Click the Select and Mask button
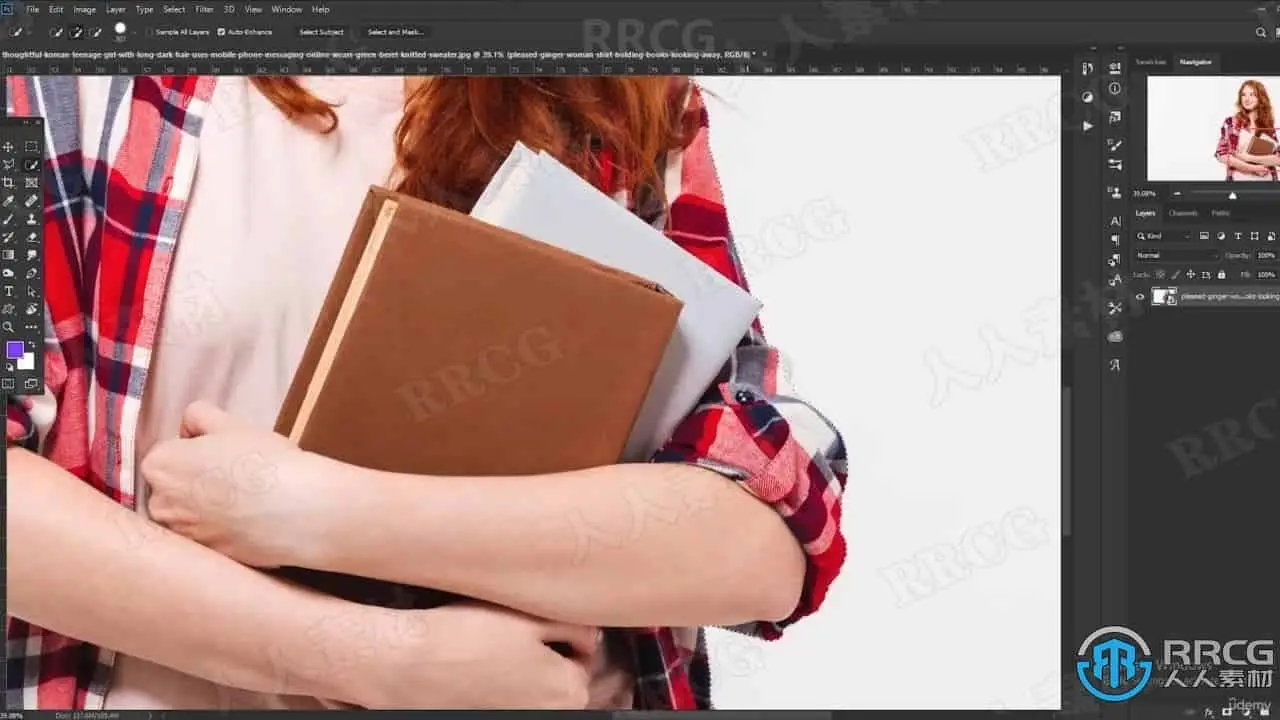This screenshot has width=1280, height=720. pos(396,32)
